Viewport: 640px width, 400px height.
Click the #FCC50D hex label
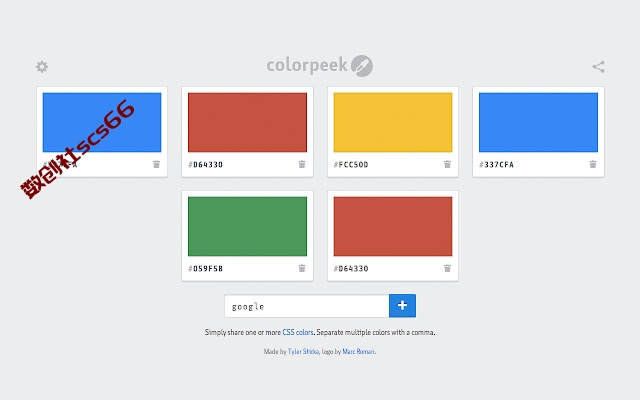pos(351,164)
